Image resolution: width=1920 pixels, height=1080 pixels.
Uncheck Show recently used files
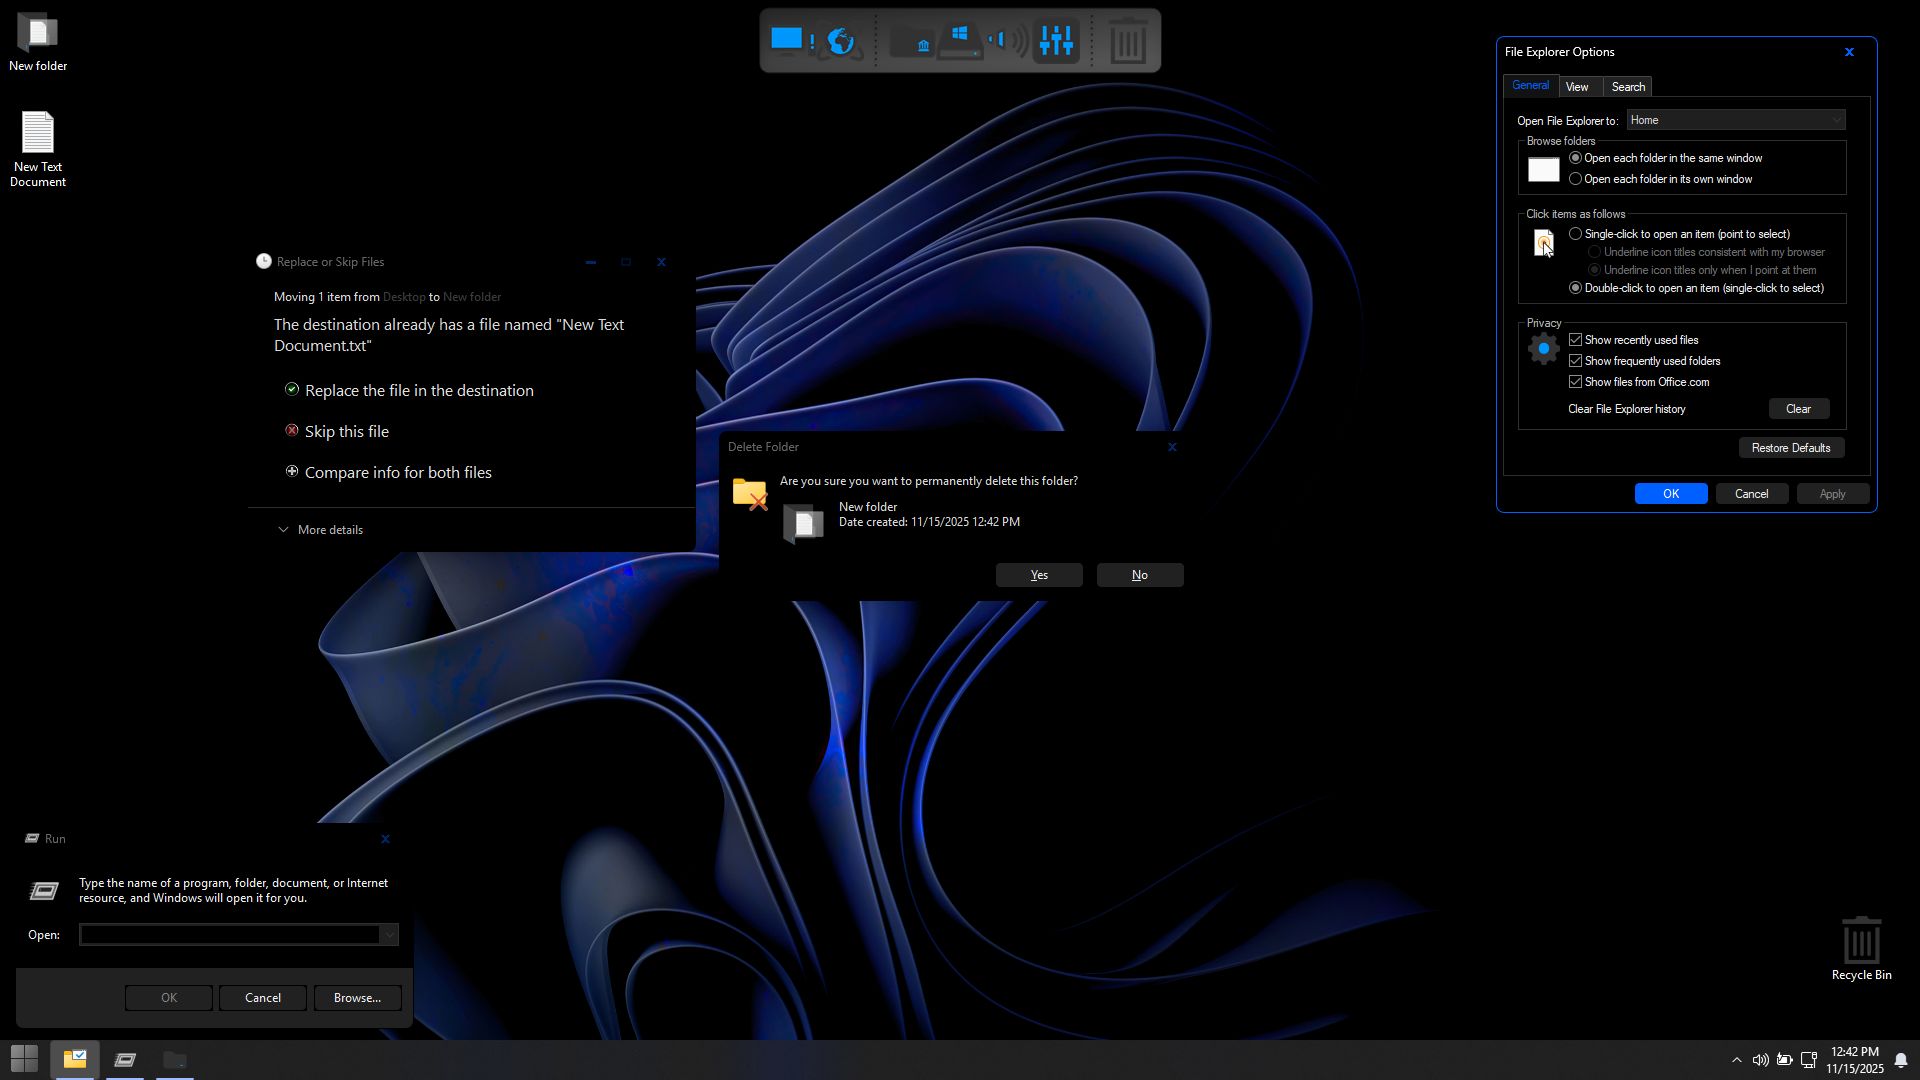click(x=1576, y=340)
